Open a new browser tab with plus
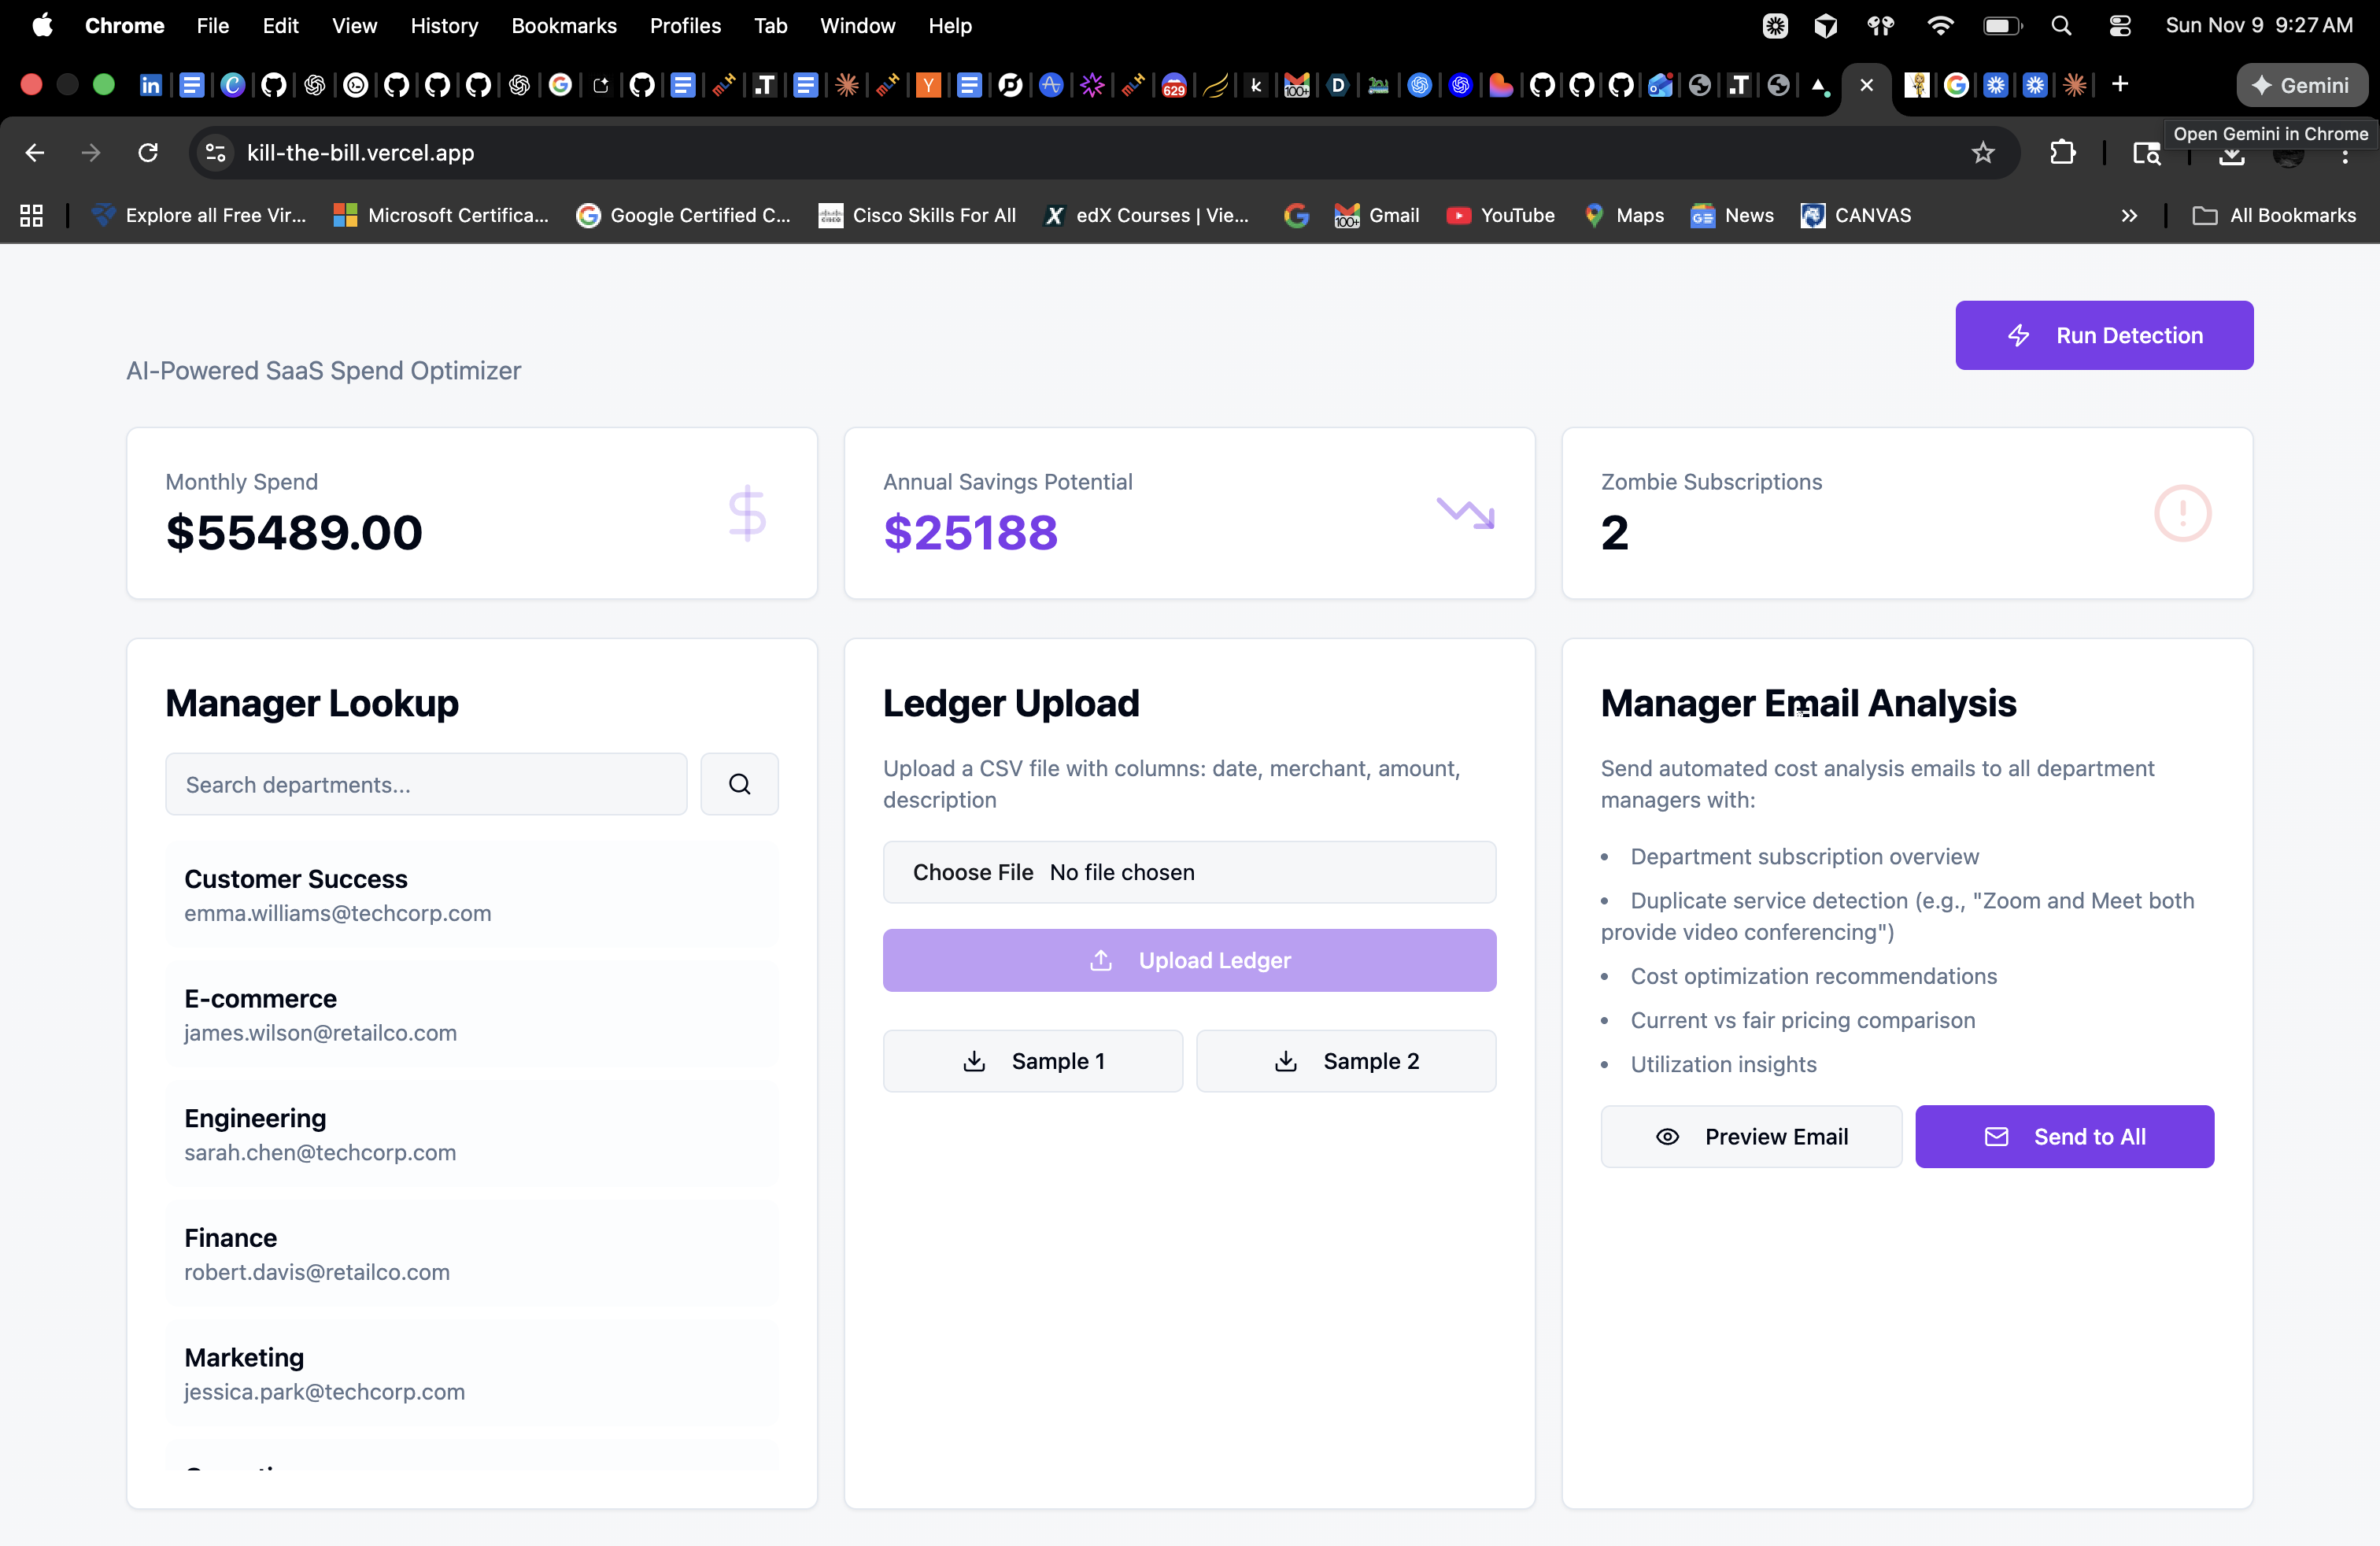The image size is (2380, 1546). pos(2119,85)
